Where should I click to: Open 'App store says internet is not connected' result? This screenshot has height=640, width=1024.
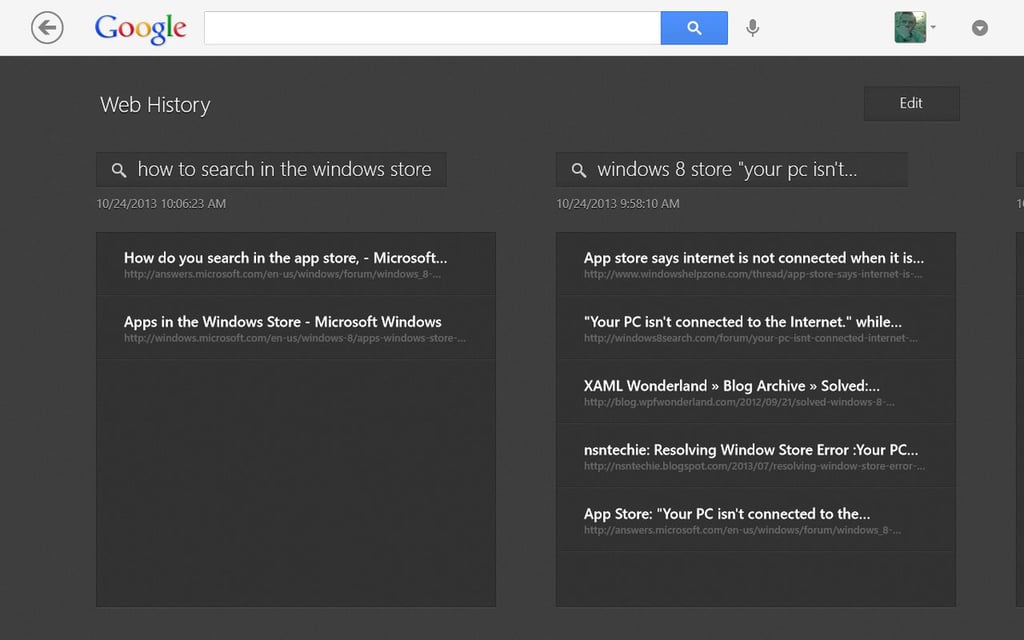[756, 264]
